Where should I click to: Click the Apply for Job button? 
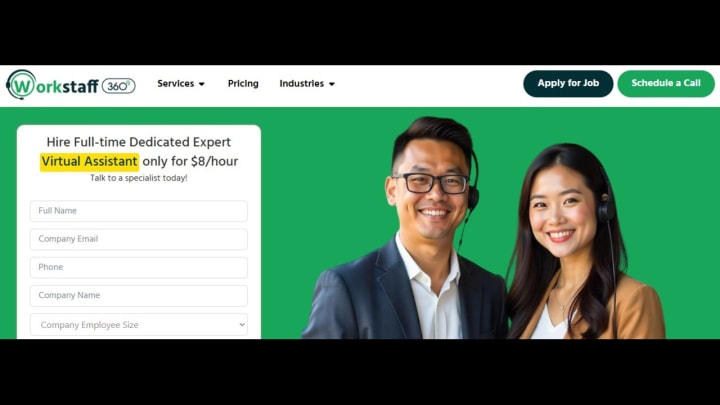568,84
